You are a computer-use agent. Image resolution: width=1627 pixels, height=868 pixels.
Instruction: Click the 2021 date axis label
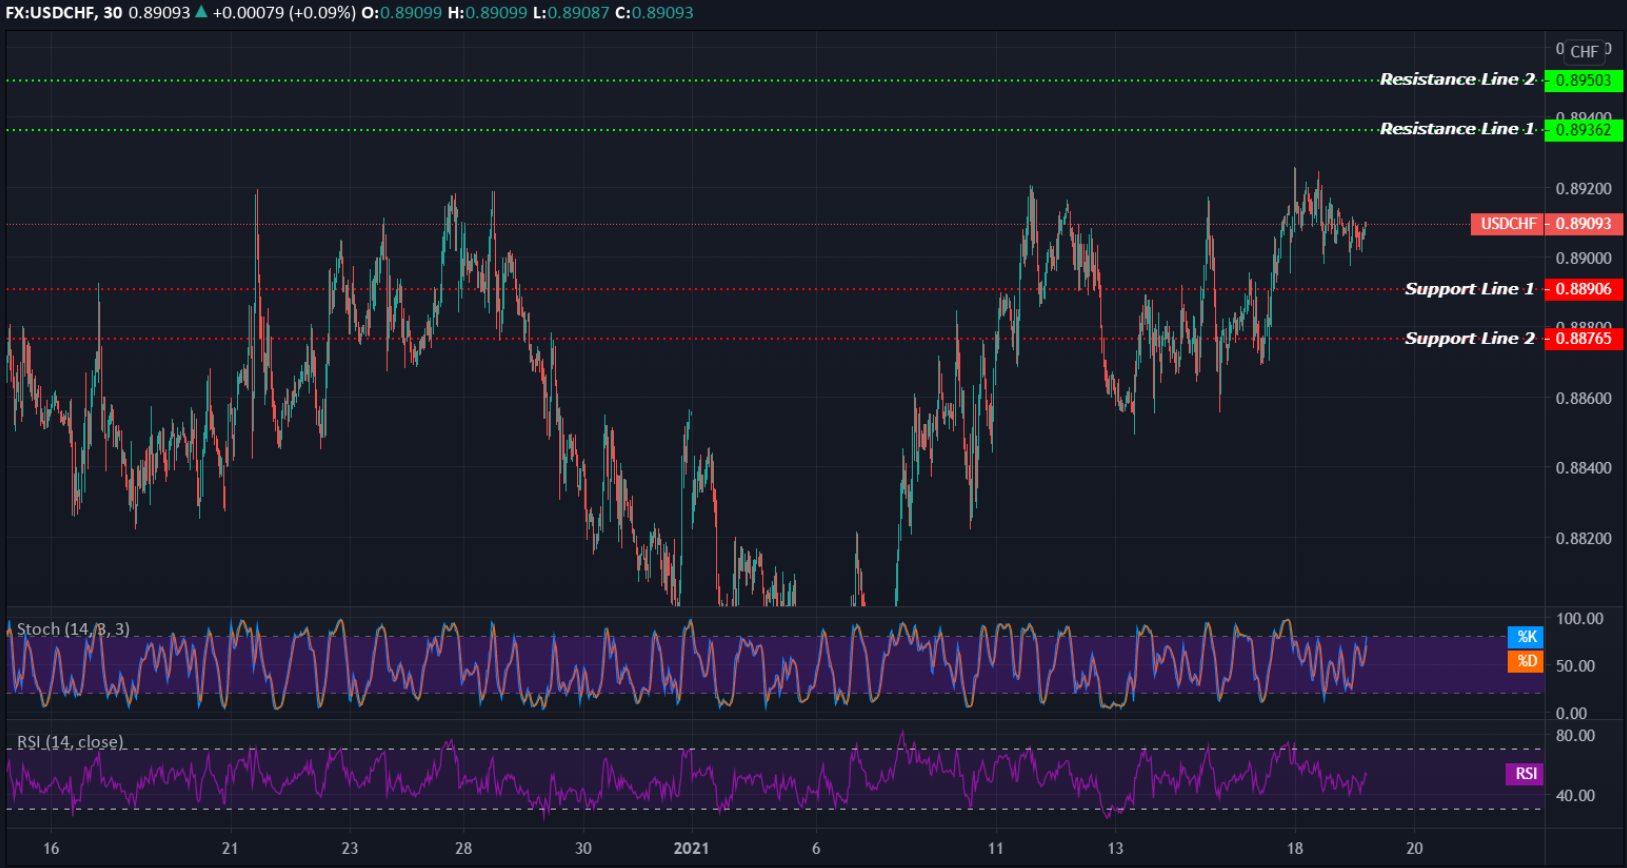point(691,848)
